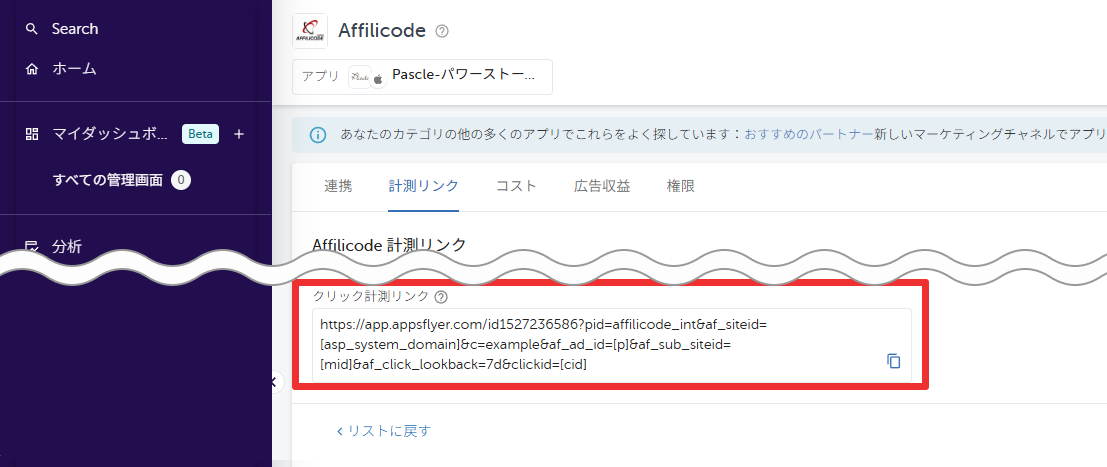Open the コスト tab

point(517,187)
